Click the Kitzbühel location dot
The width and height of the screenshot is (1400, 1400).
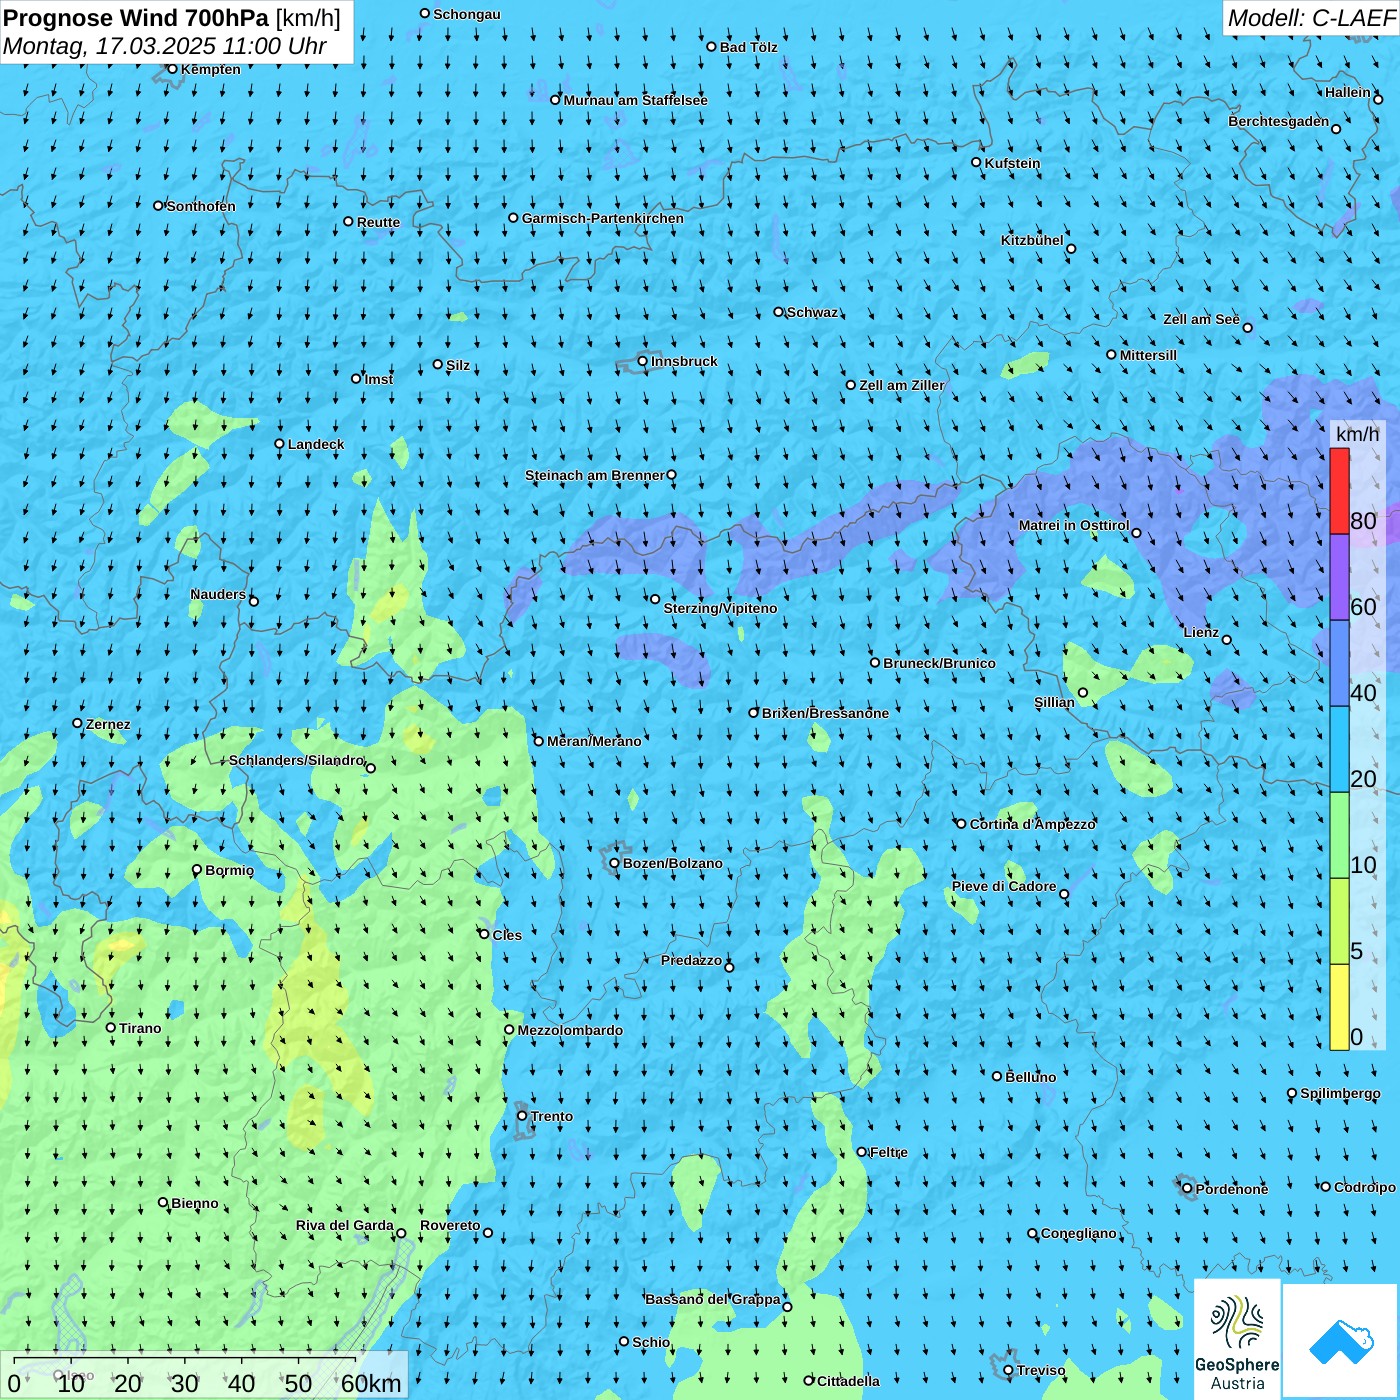(x=1071, y=249)
